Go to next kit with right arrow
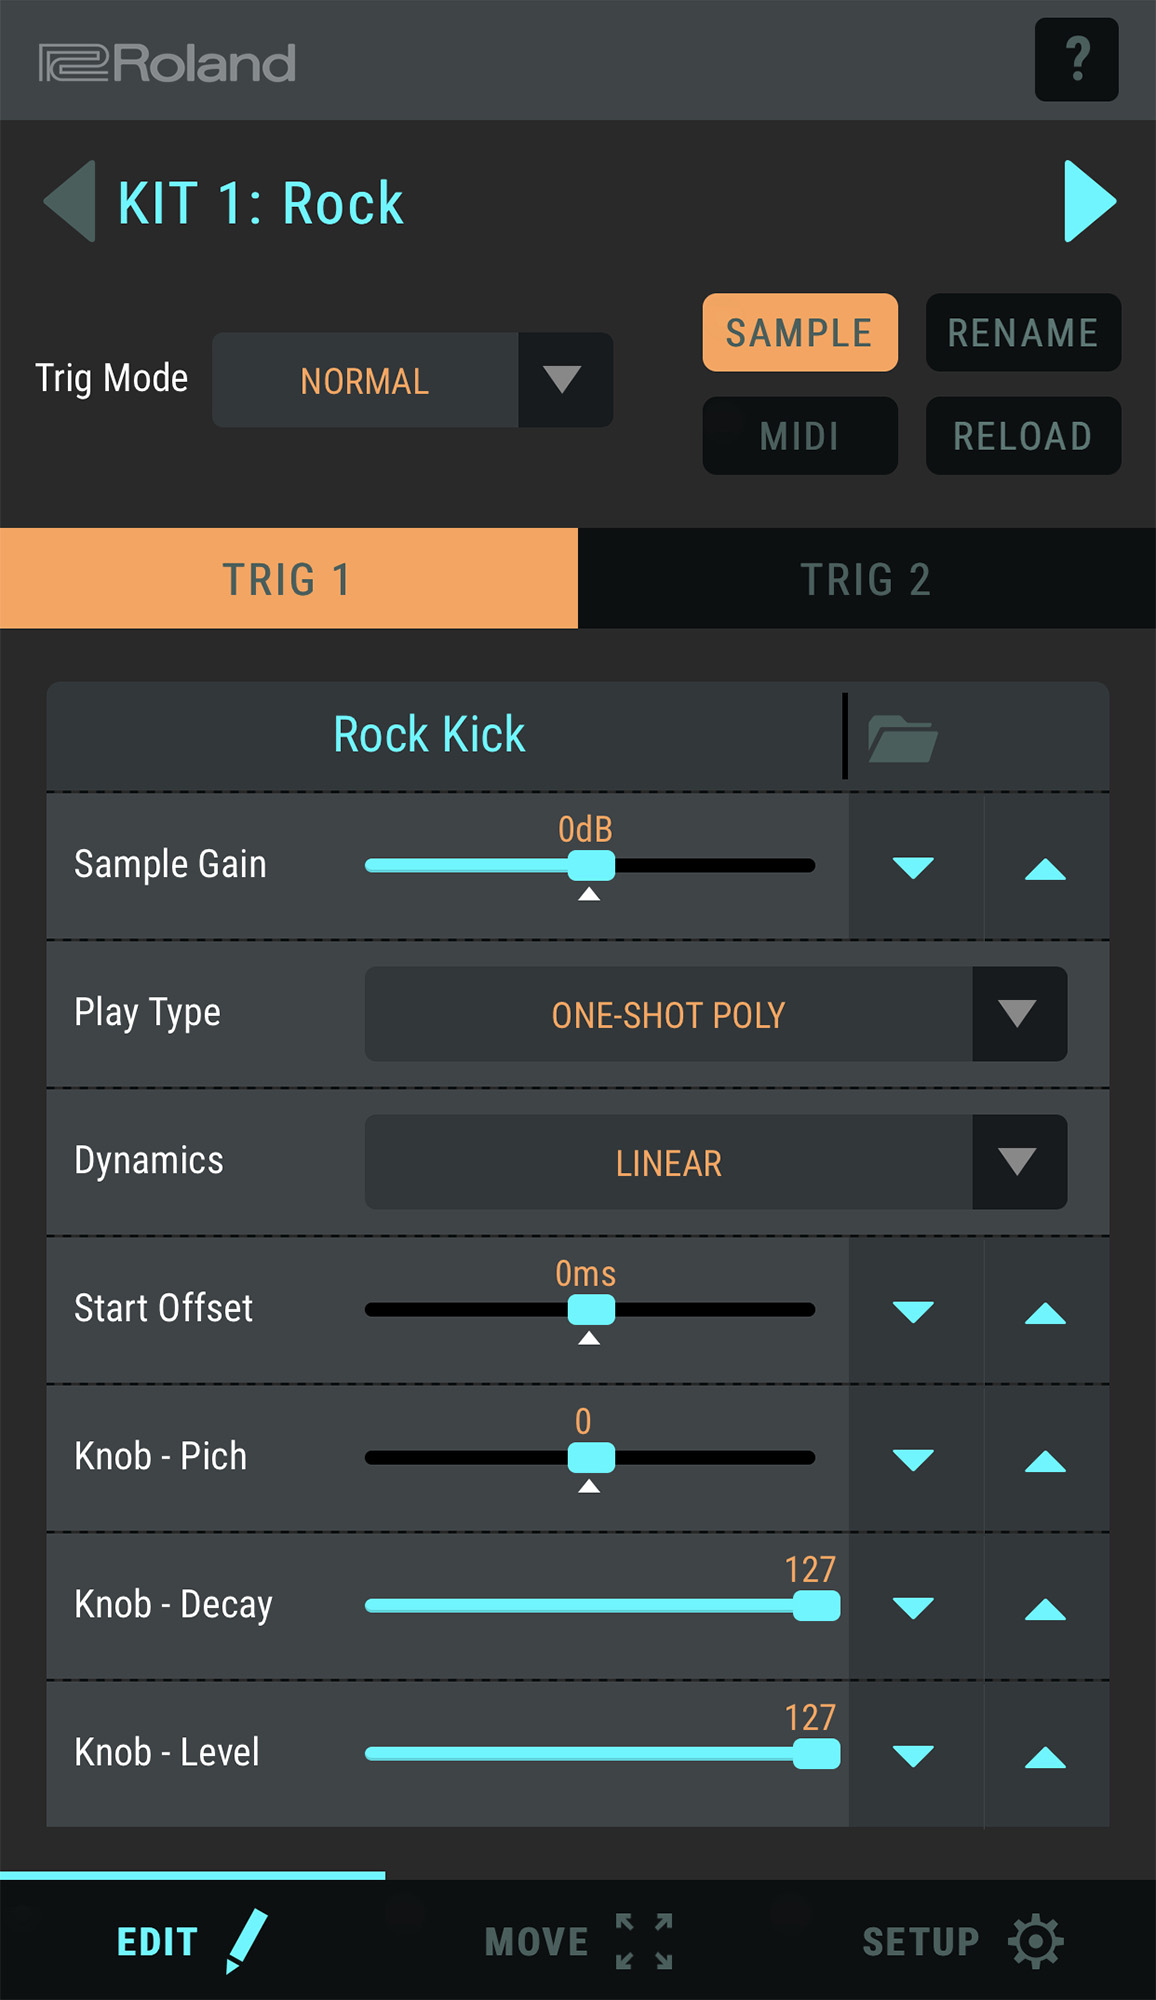Image resolution: width=1156 pixels, height=2000 pixels. (x=1090, y=201)
